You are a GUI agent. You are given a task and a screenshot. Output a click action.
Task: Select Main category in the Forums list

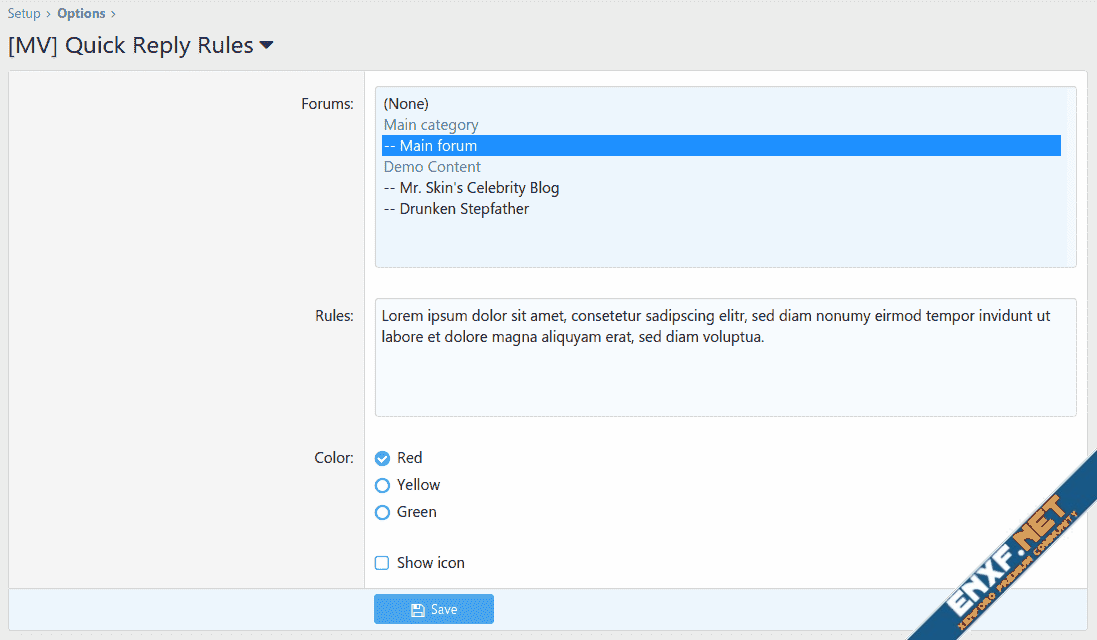click(x=431, y=125)
